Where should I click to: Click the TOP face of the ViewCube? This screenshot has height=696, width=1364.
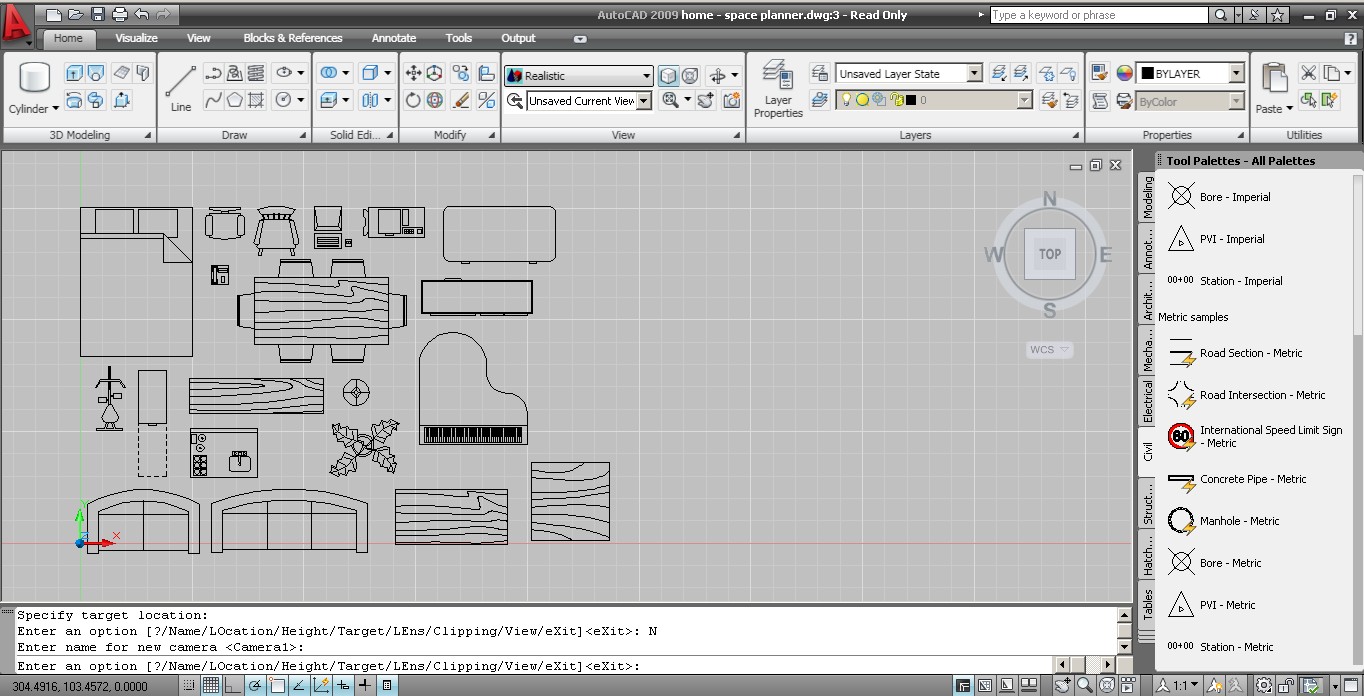[1049, 254]
